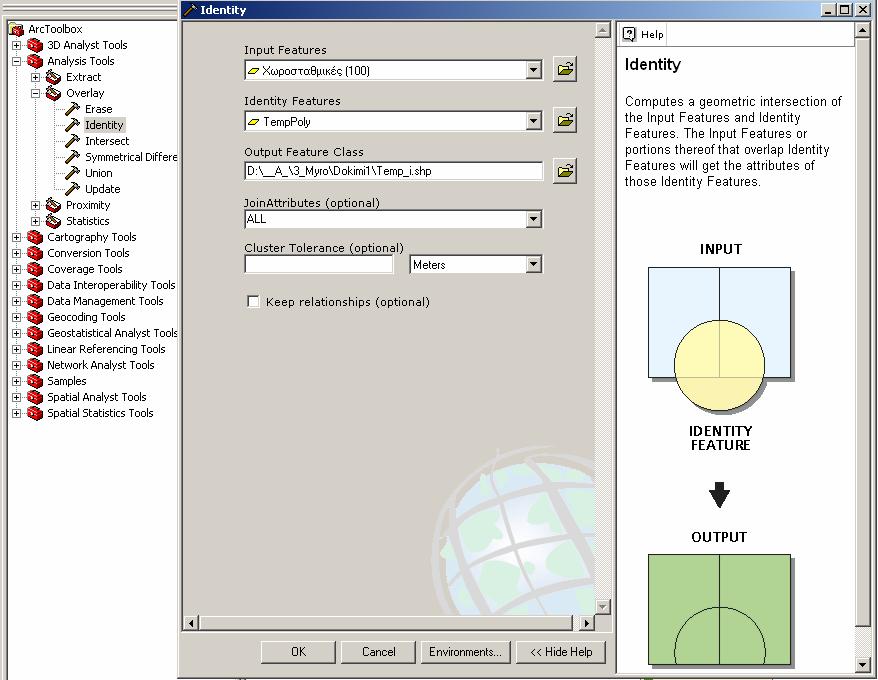The height and width of the screenshot is (680, 878).
Task: Browse for Identity Features with folder icon
Action: point(565,120)
